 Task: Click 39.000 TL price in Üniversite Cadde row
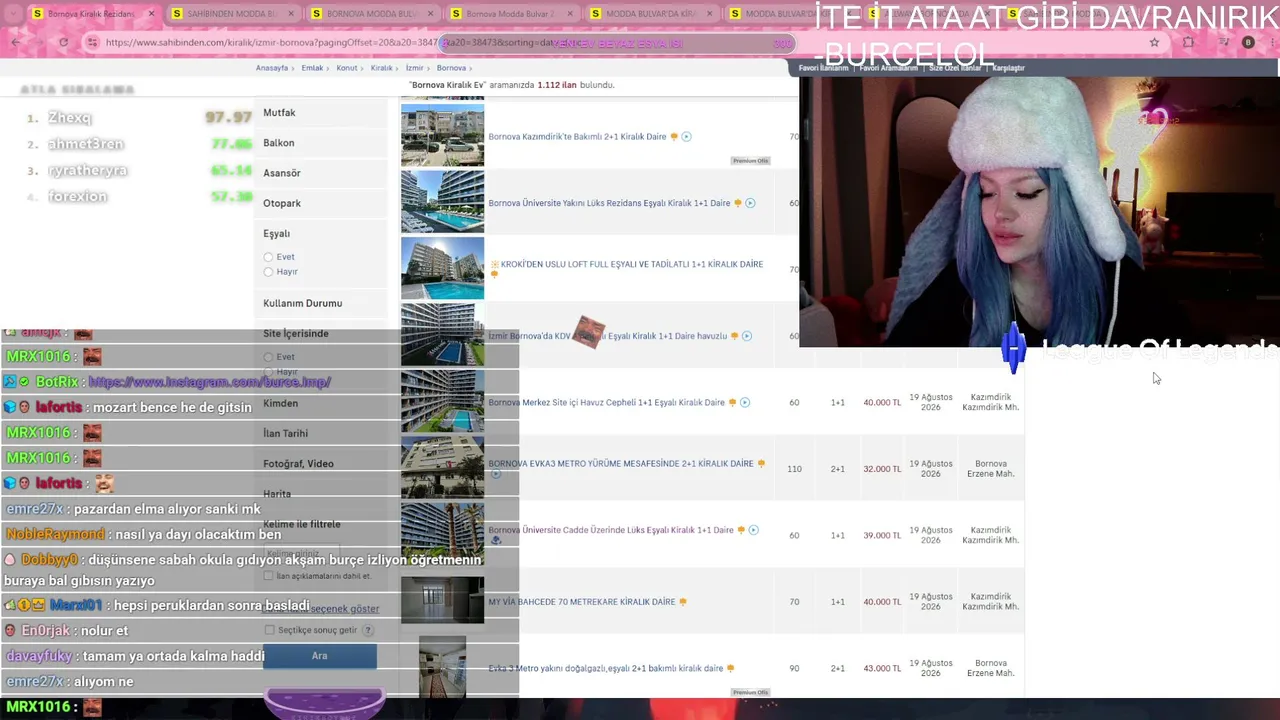[x=881, y=535]
